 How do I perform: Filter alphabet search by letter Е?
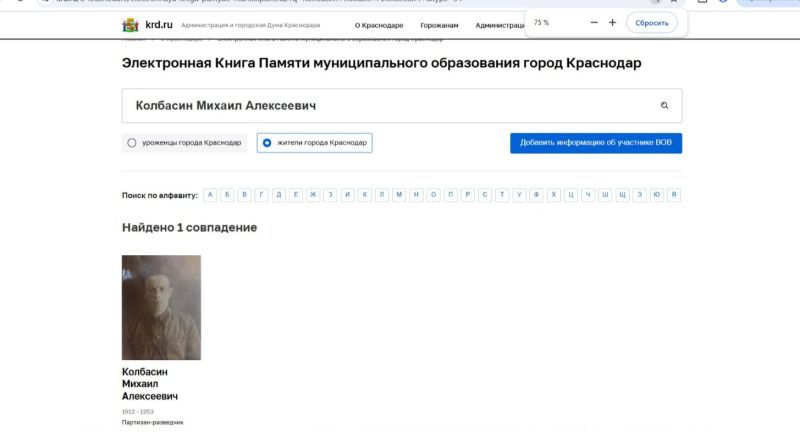click(296, 195)
